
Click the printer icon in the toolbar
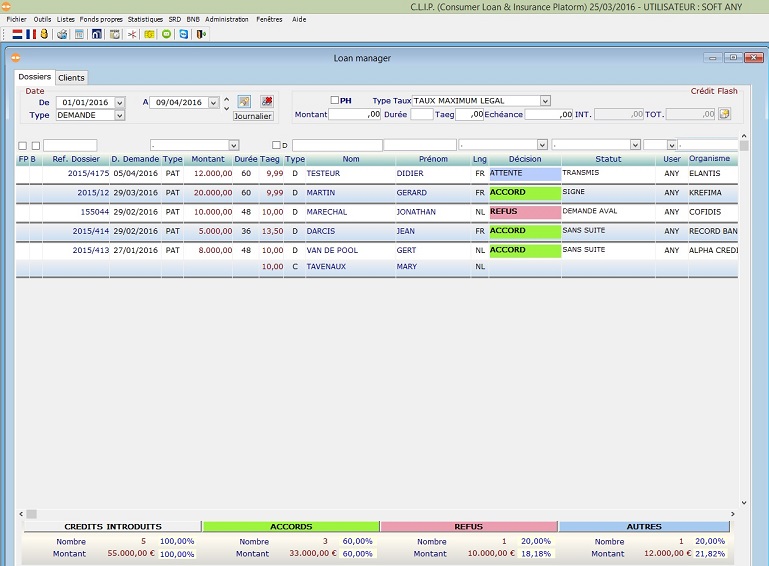[62, 34]
